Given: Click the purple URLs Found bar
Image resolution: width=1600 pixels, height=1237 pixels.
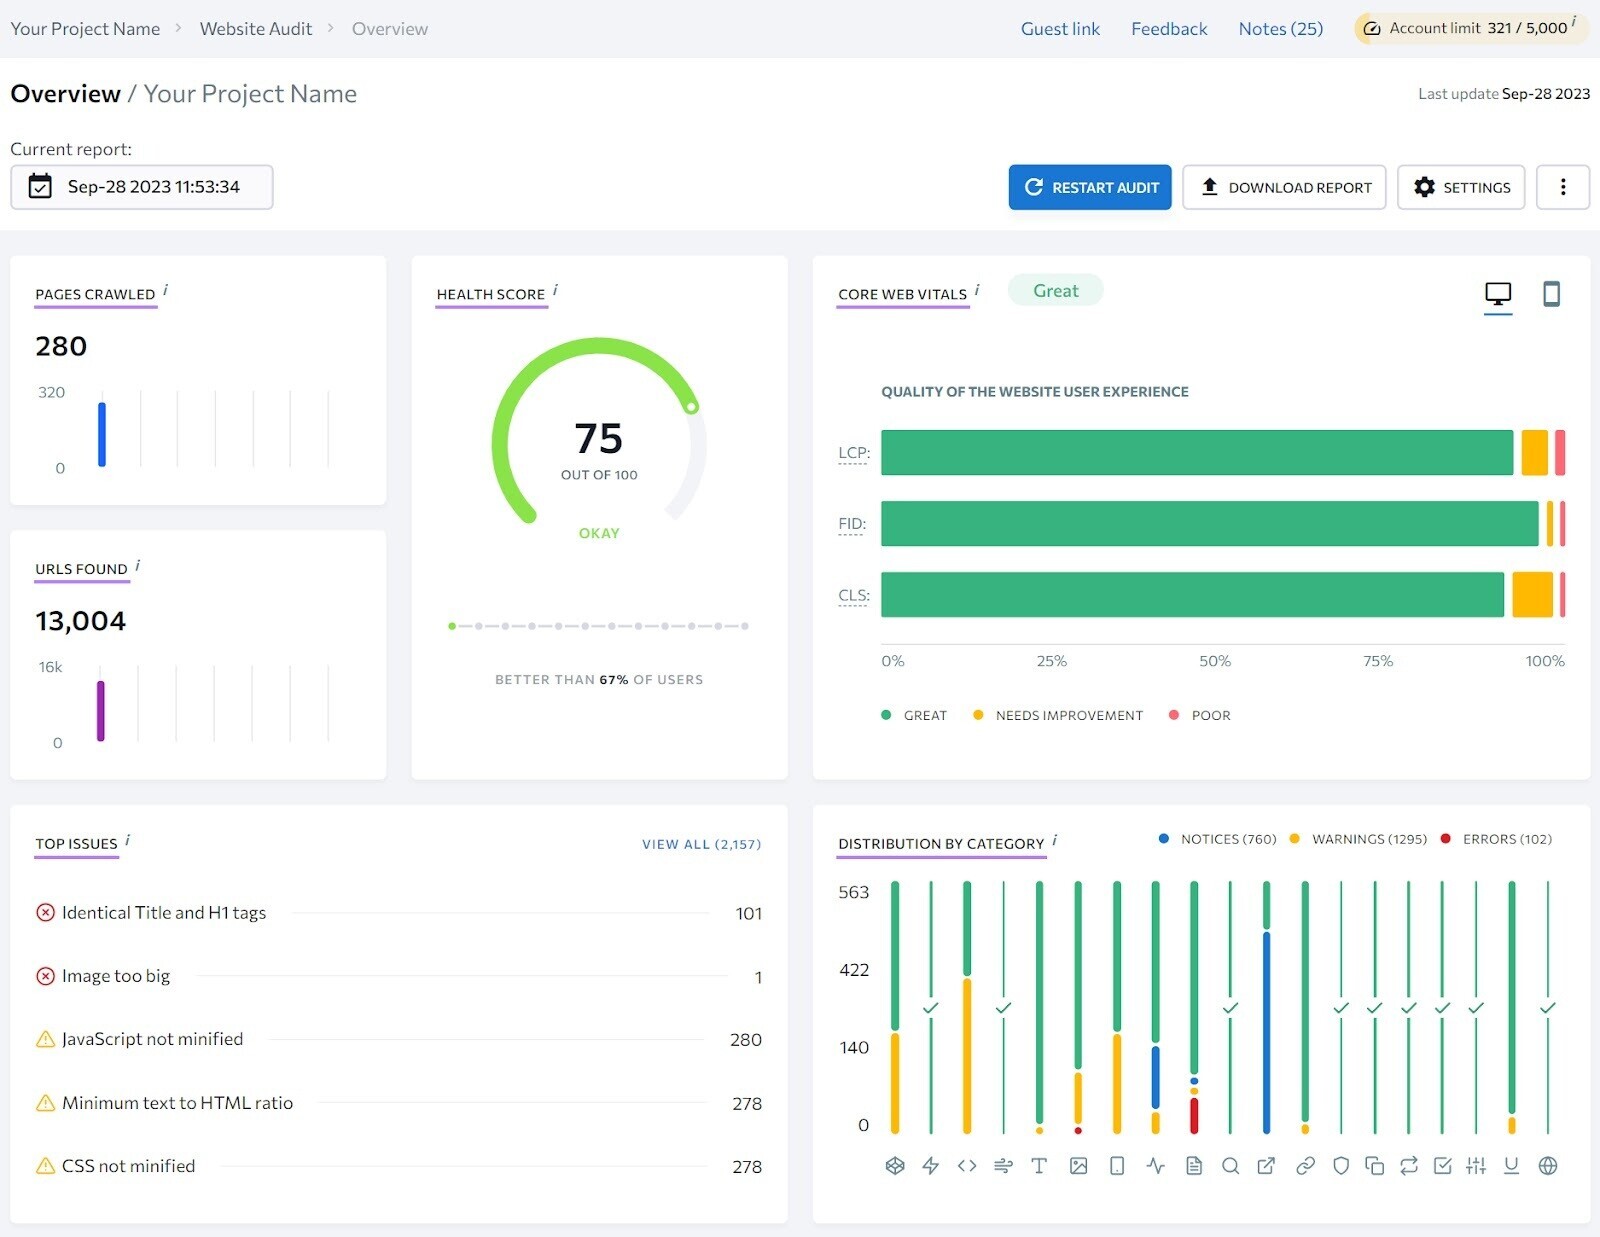Looking at the screenshot, I should pyautogui.click(x=100, y=710).
